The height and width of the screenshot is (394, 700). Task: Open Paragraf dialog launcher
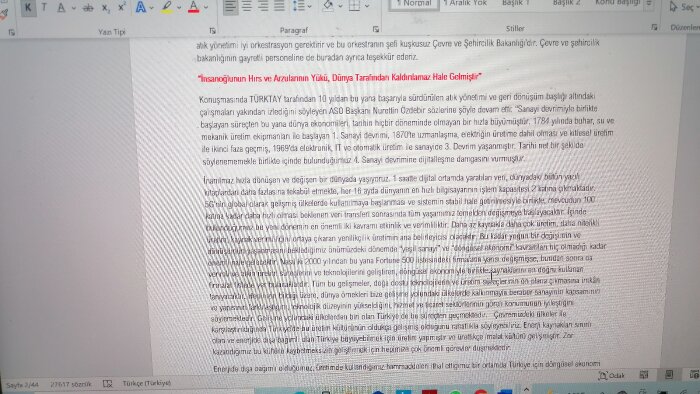pos(376,29)
